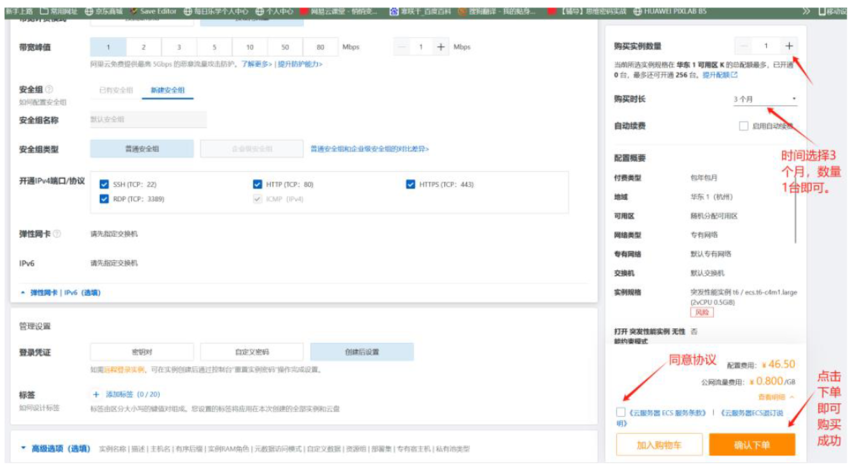Image resolution: width=860 pixels, height=473 pixels.
Task: Click plus icon on bandwidth Mbps stepper
Action: pos(440,47)
